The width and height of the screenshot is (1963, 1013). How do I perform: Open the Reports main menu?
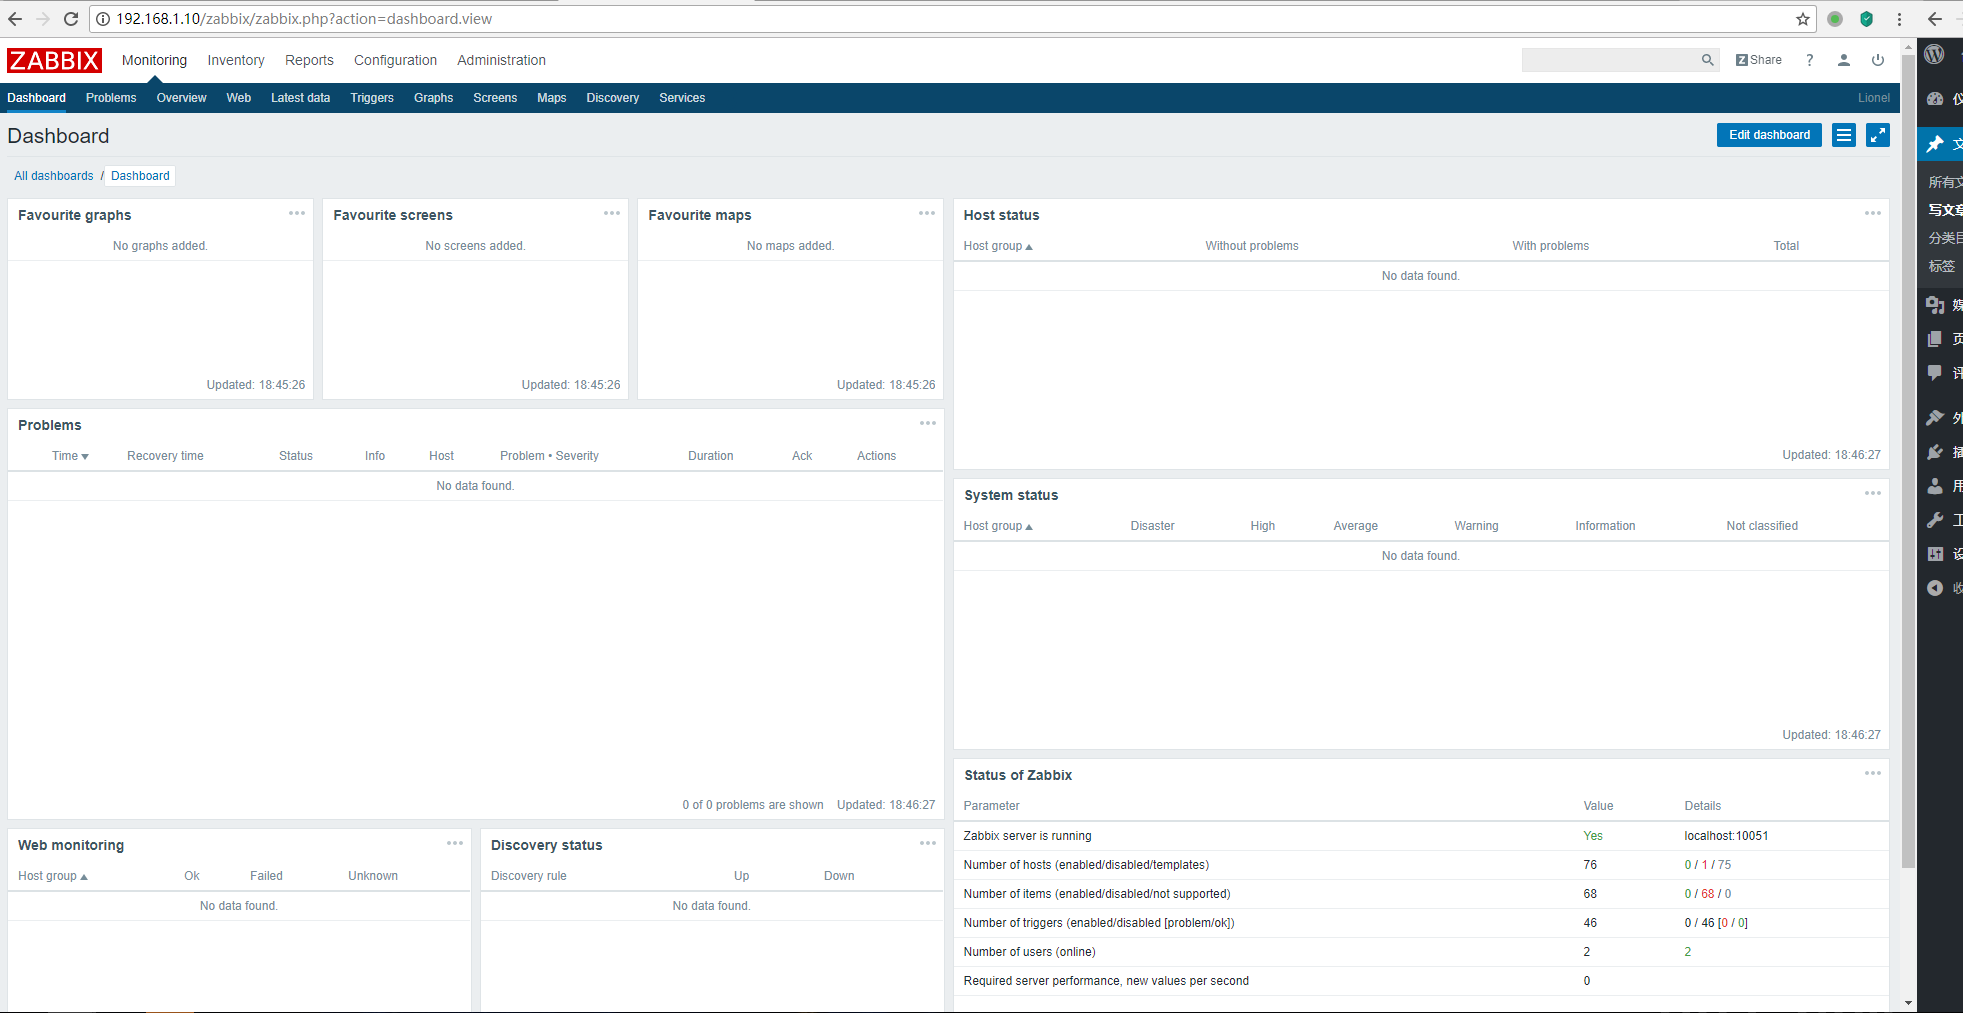(x=309, y=60)
